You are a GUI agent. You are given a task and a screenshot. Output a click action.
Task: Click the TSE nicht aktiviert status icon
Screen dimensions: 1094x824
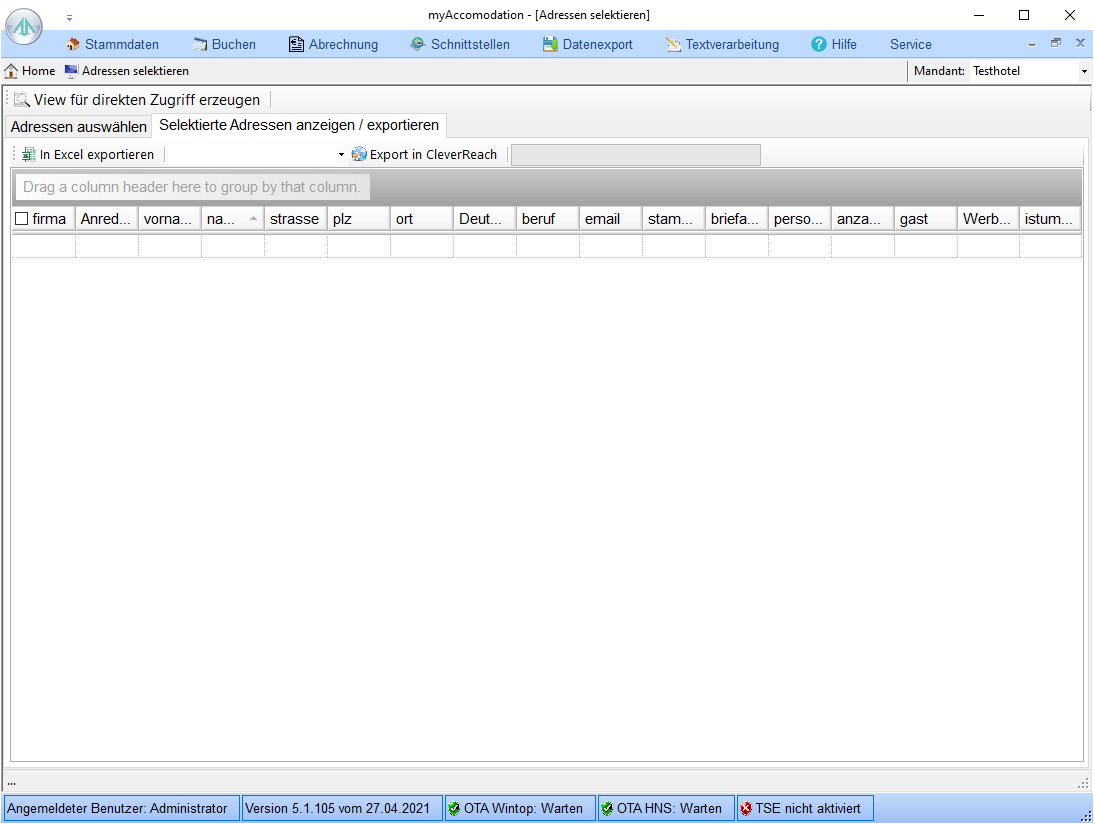(746, 808)
